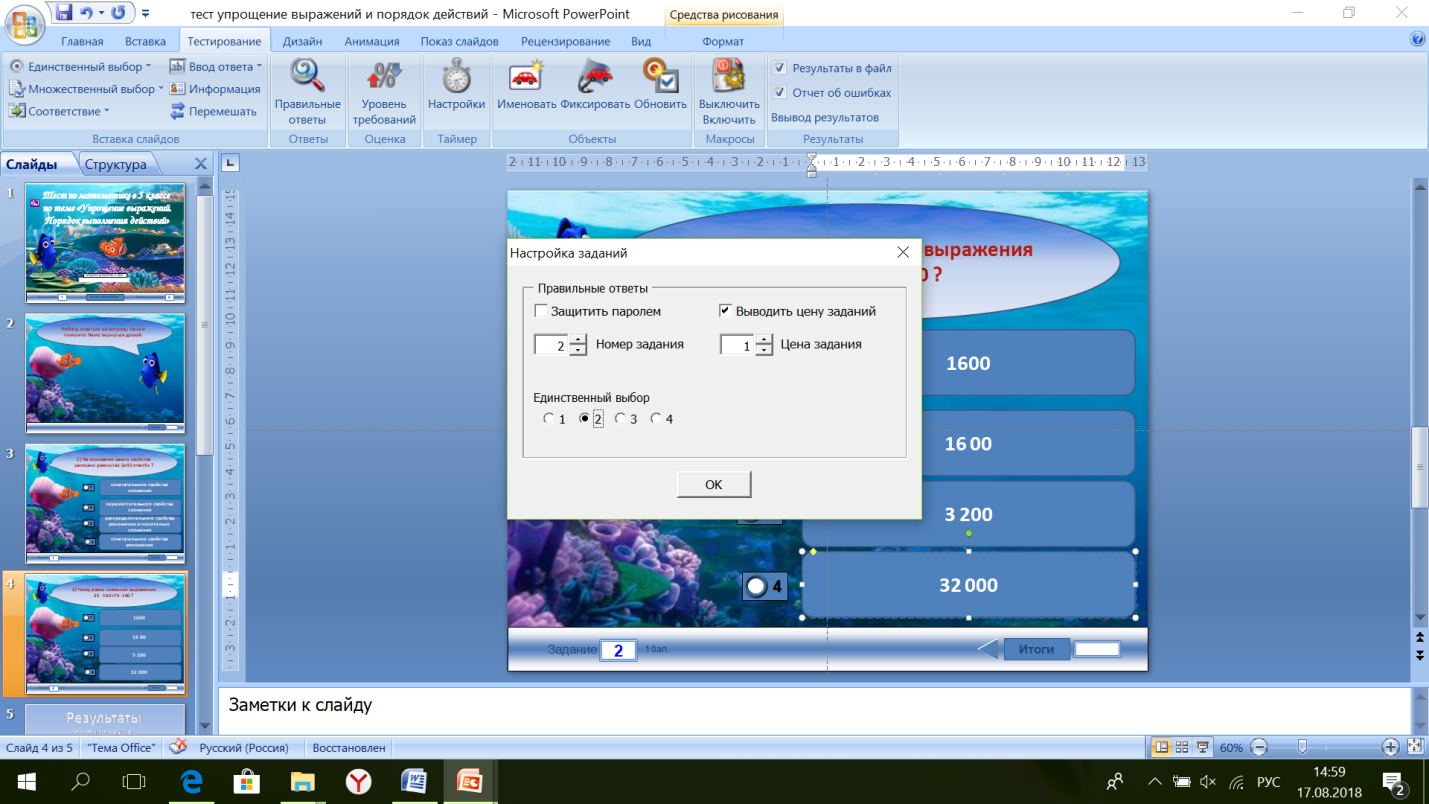The image size is (1429, 804).
Task: Select answer 4 radio in dialog
Action: (x=656, y=419)
